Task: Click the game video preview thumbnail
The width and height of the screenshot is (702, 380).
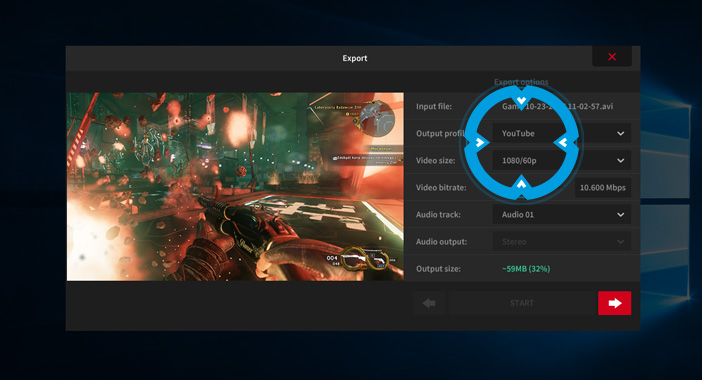Action: pos(235,187)
